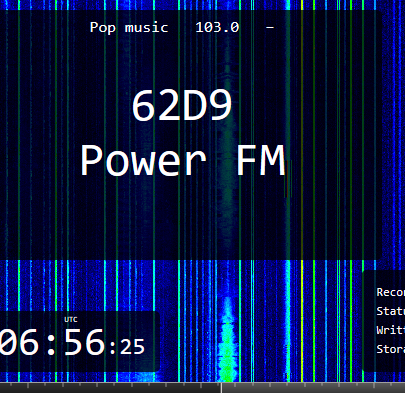Click the small red cursor mark after Power FM

[x=288, y=179]
